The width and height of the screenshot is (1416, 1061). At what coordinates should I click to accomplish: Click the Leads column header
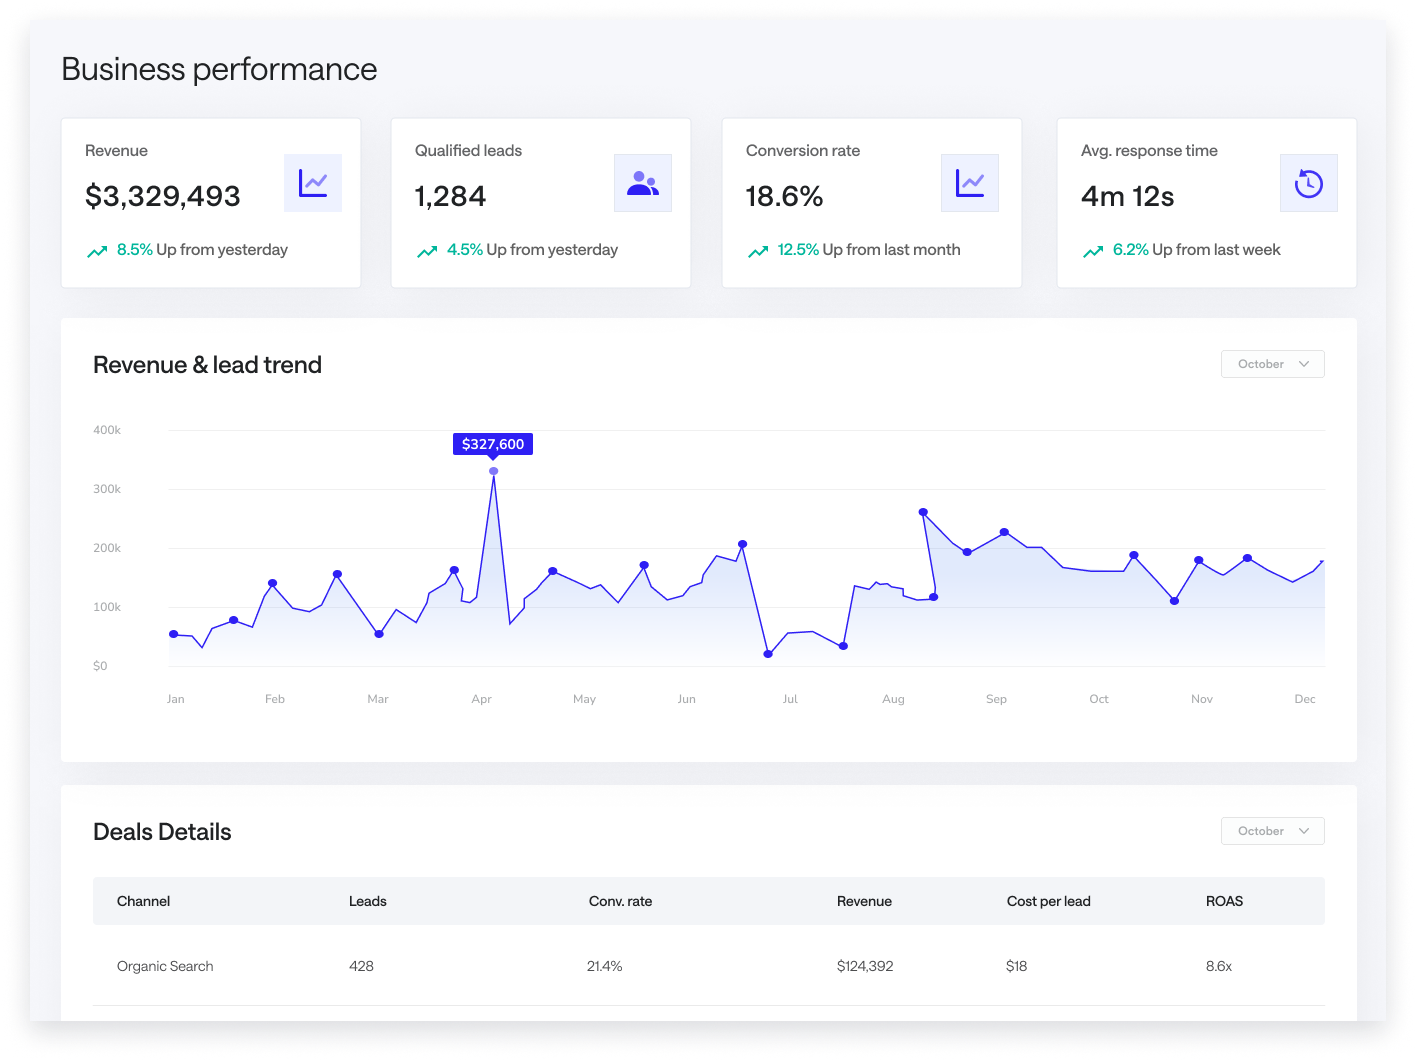tap(368, 901)
